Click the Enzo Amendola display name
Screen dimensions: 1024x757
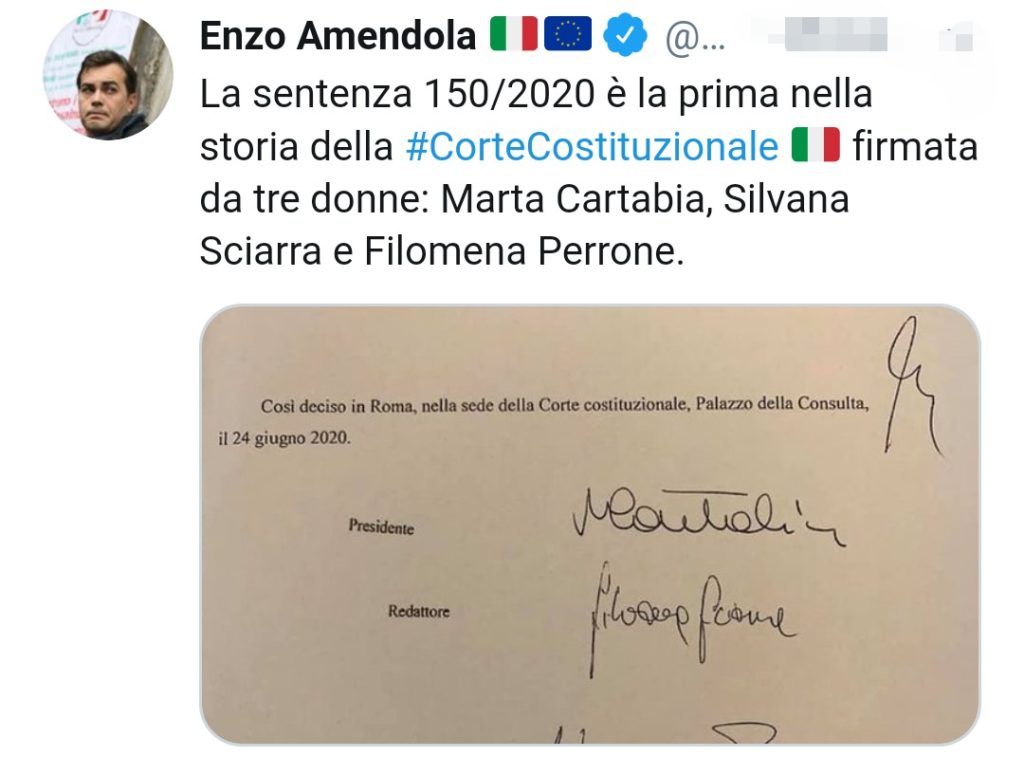[x=338, y=35]
